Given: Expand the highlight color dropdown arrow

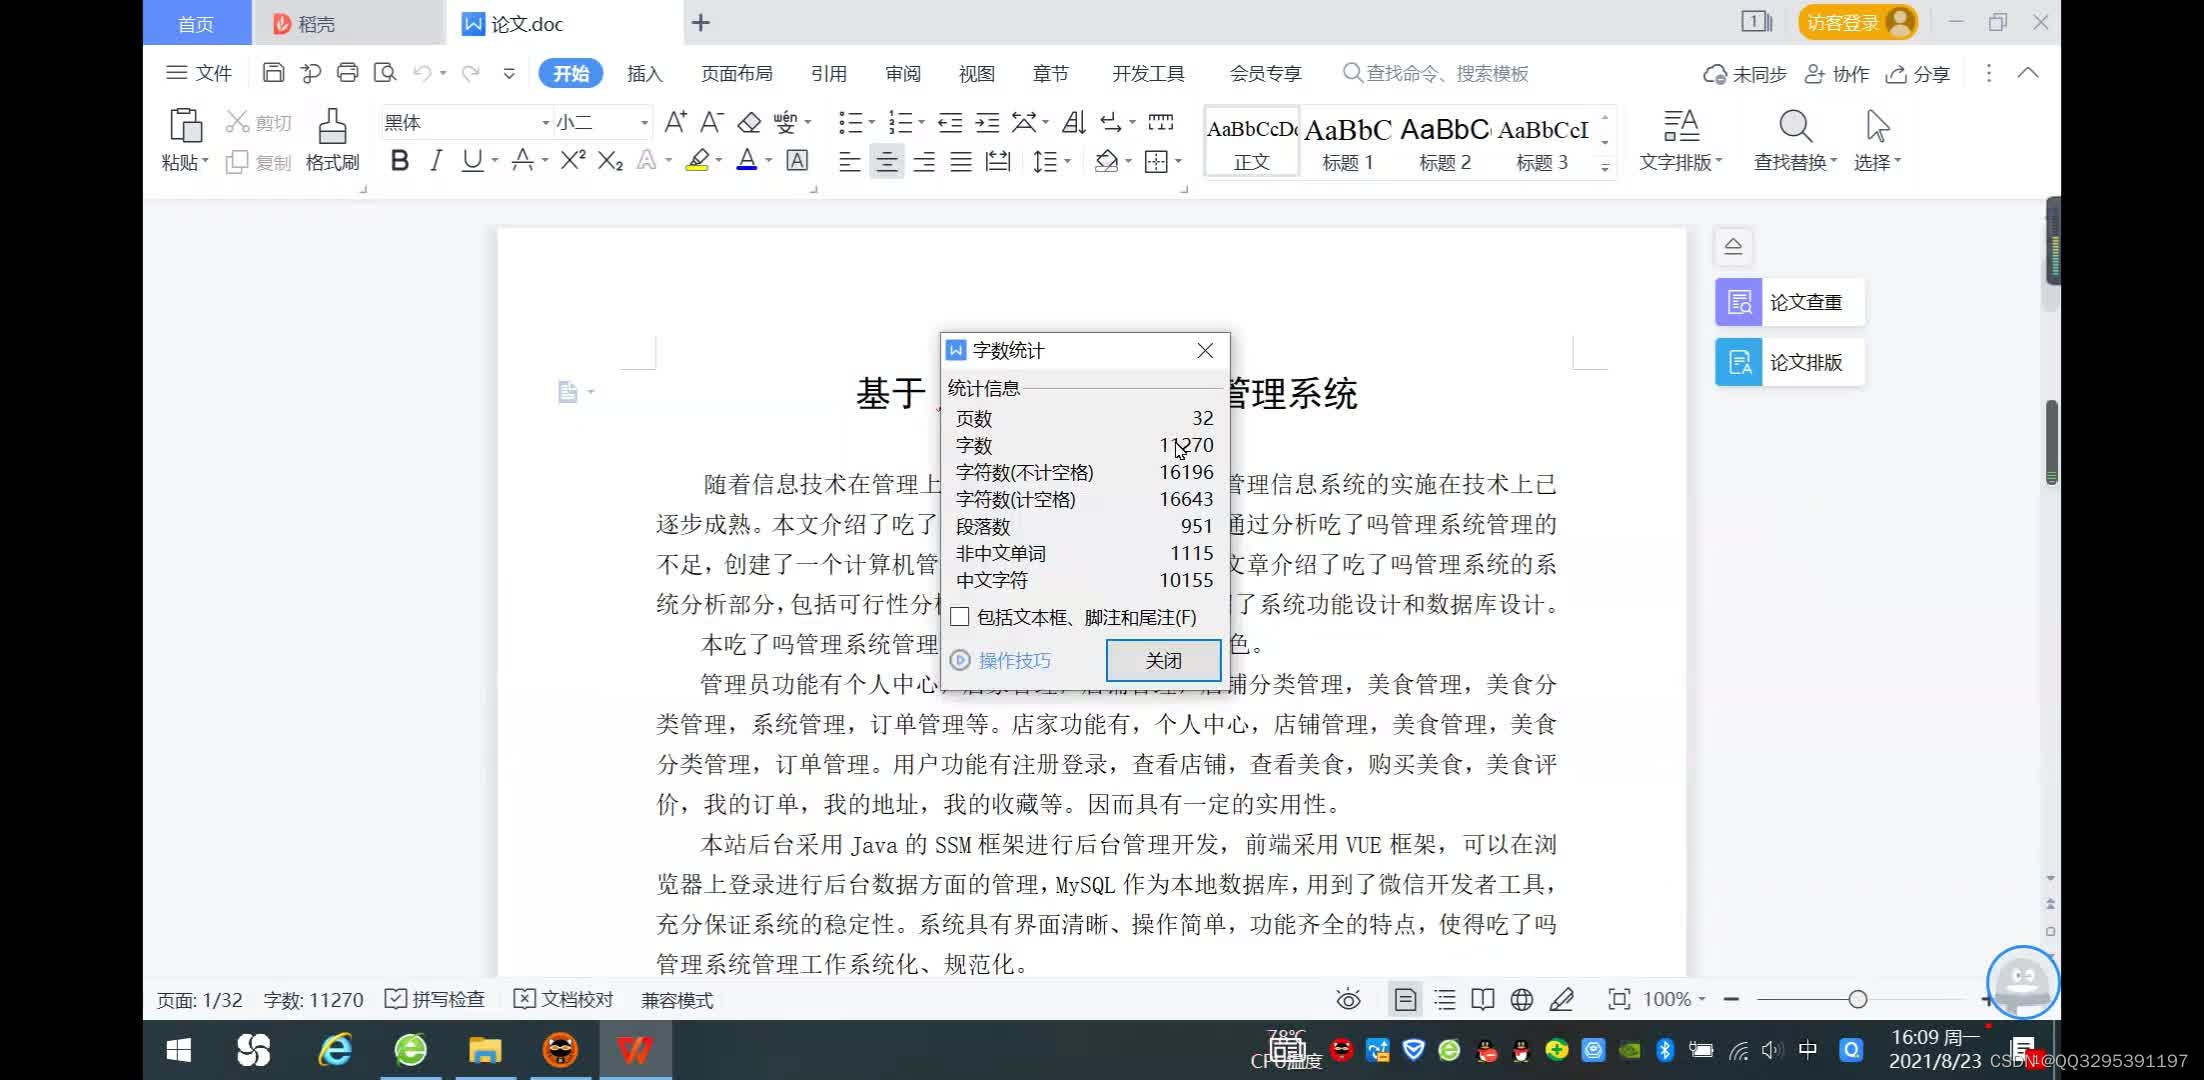Looking at the screenshot, I should point(718,161).
